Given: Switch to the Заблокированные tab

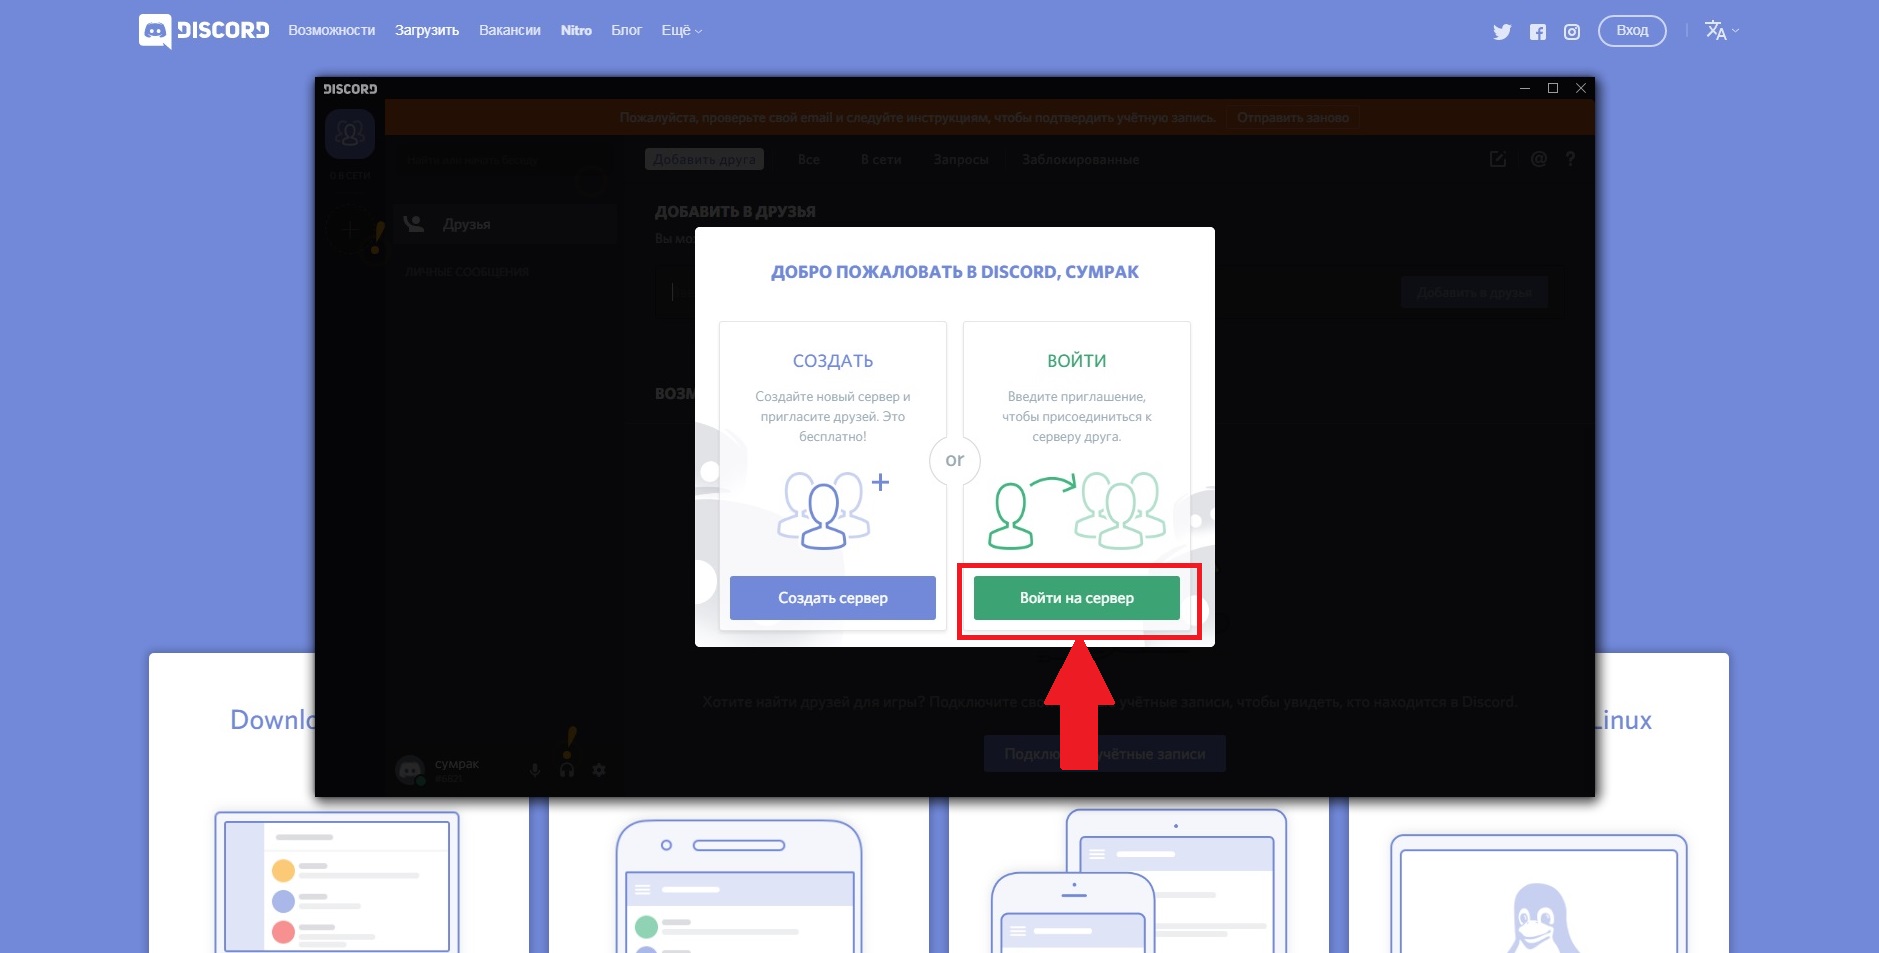Looking at the screenshot, I should pyautogui.click(x=1080, y=159).
